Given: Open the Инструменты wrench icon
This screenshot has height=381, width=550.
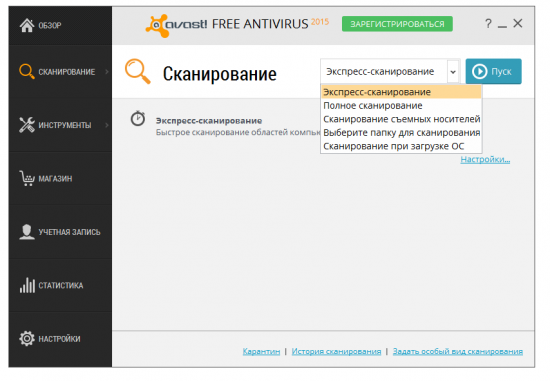Looking at the screenshot, I should (x=27, y=125).
